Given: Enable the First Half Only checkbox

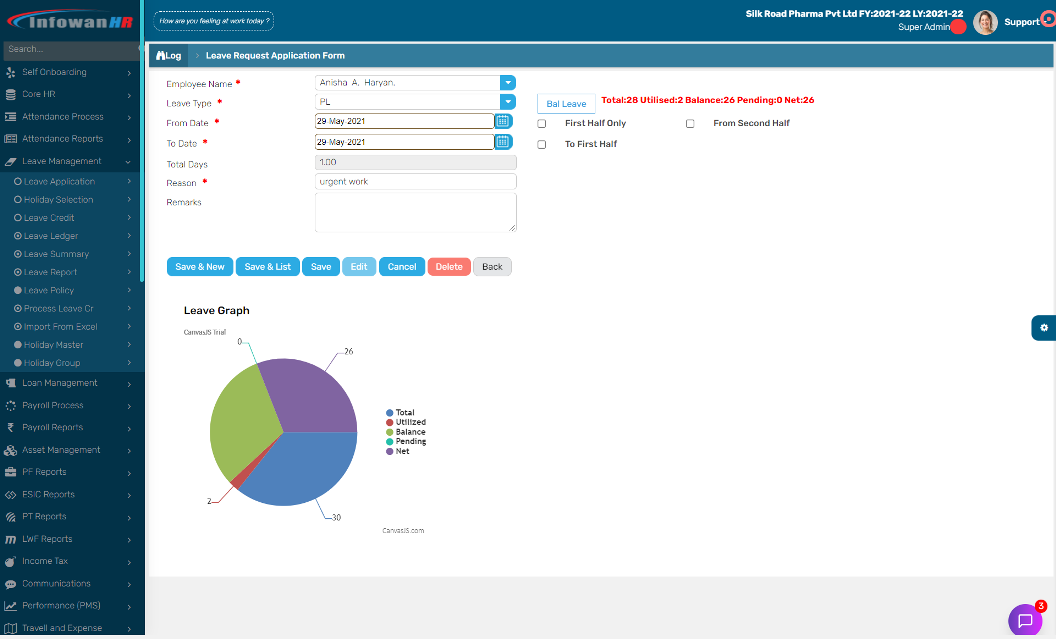Looking at the screenshot, I should point(542,124).
